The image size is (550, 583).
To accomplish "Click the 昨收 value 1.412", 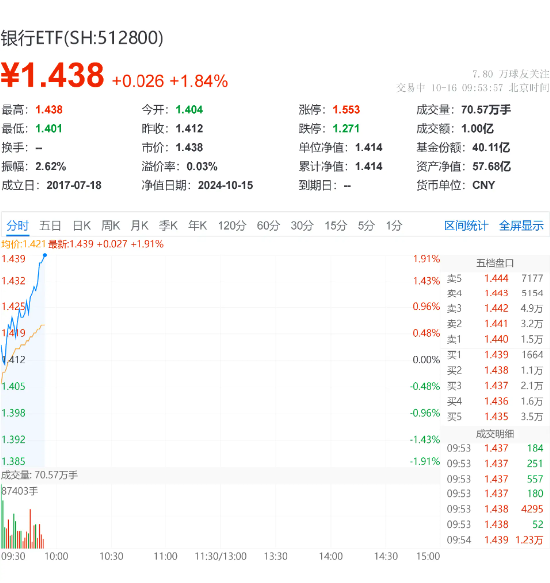I will [x=189, y=129].
